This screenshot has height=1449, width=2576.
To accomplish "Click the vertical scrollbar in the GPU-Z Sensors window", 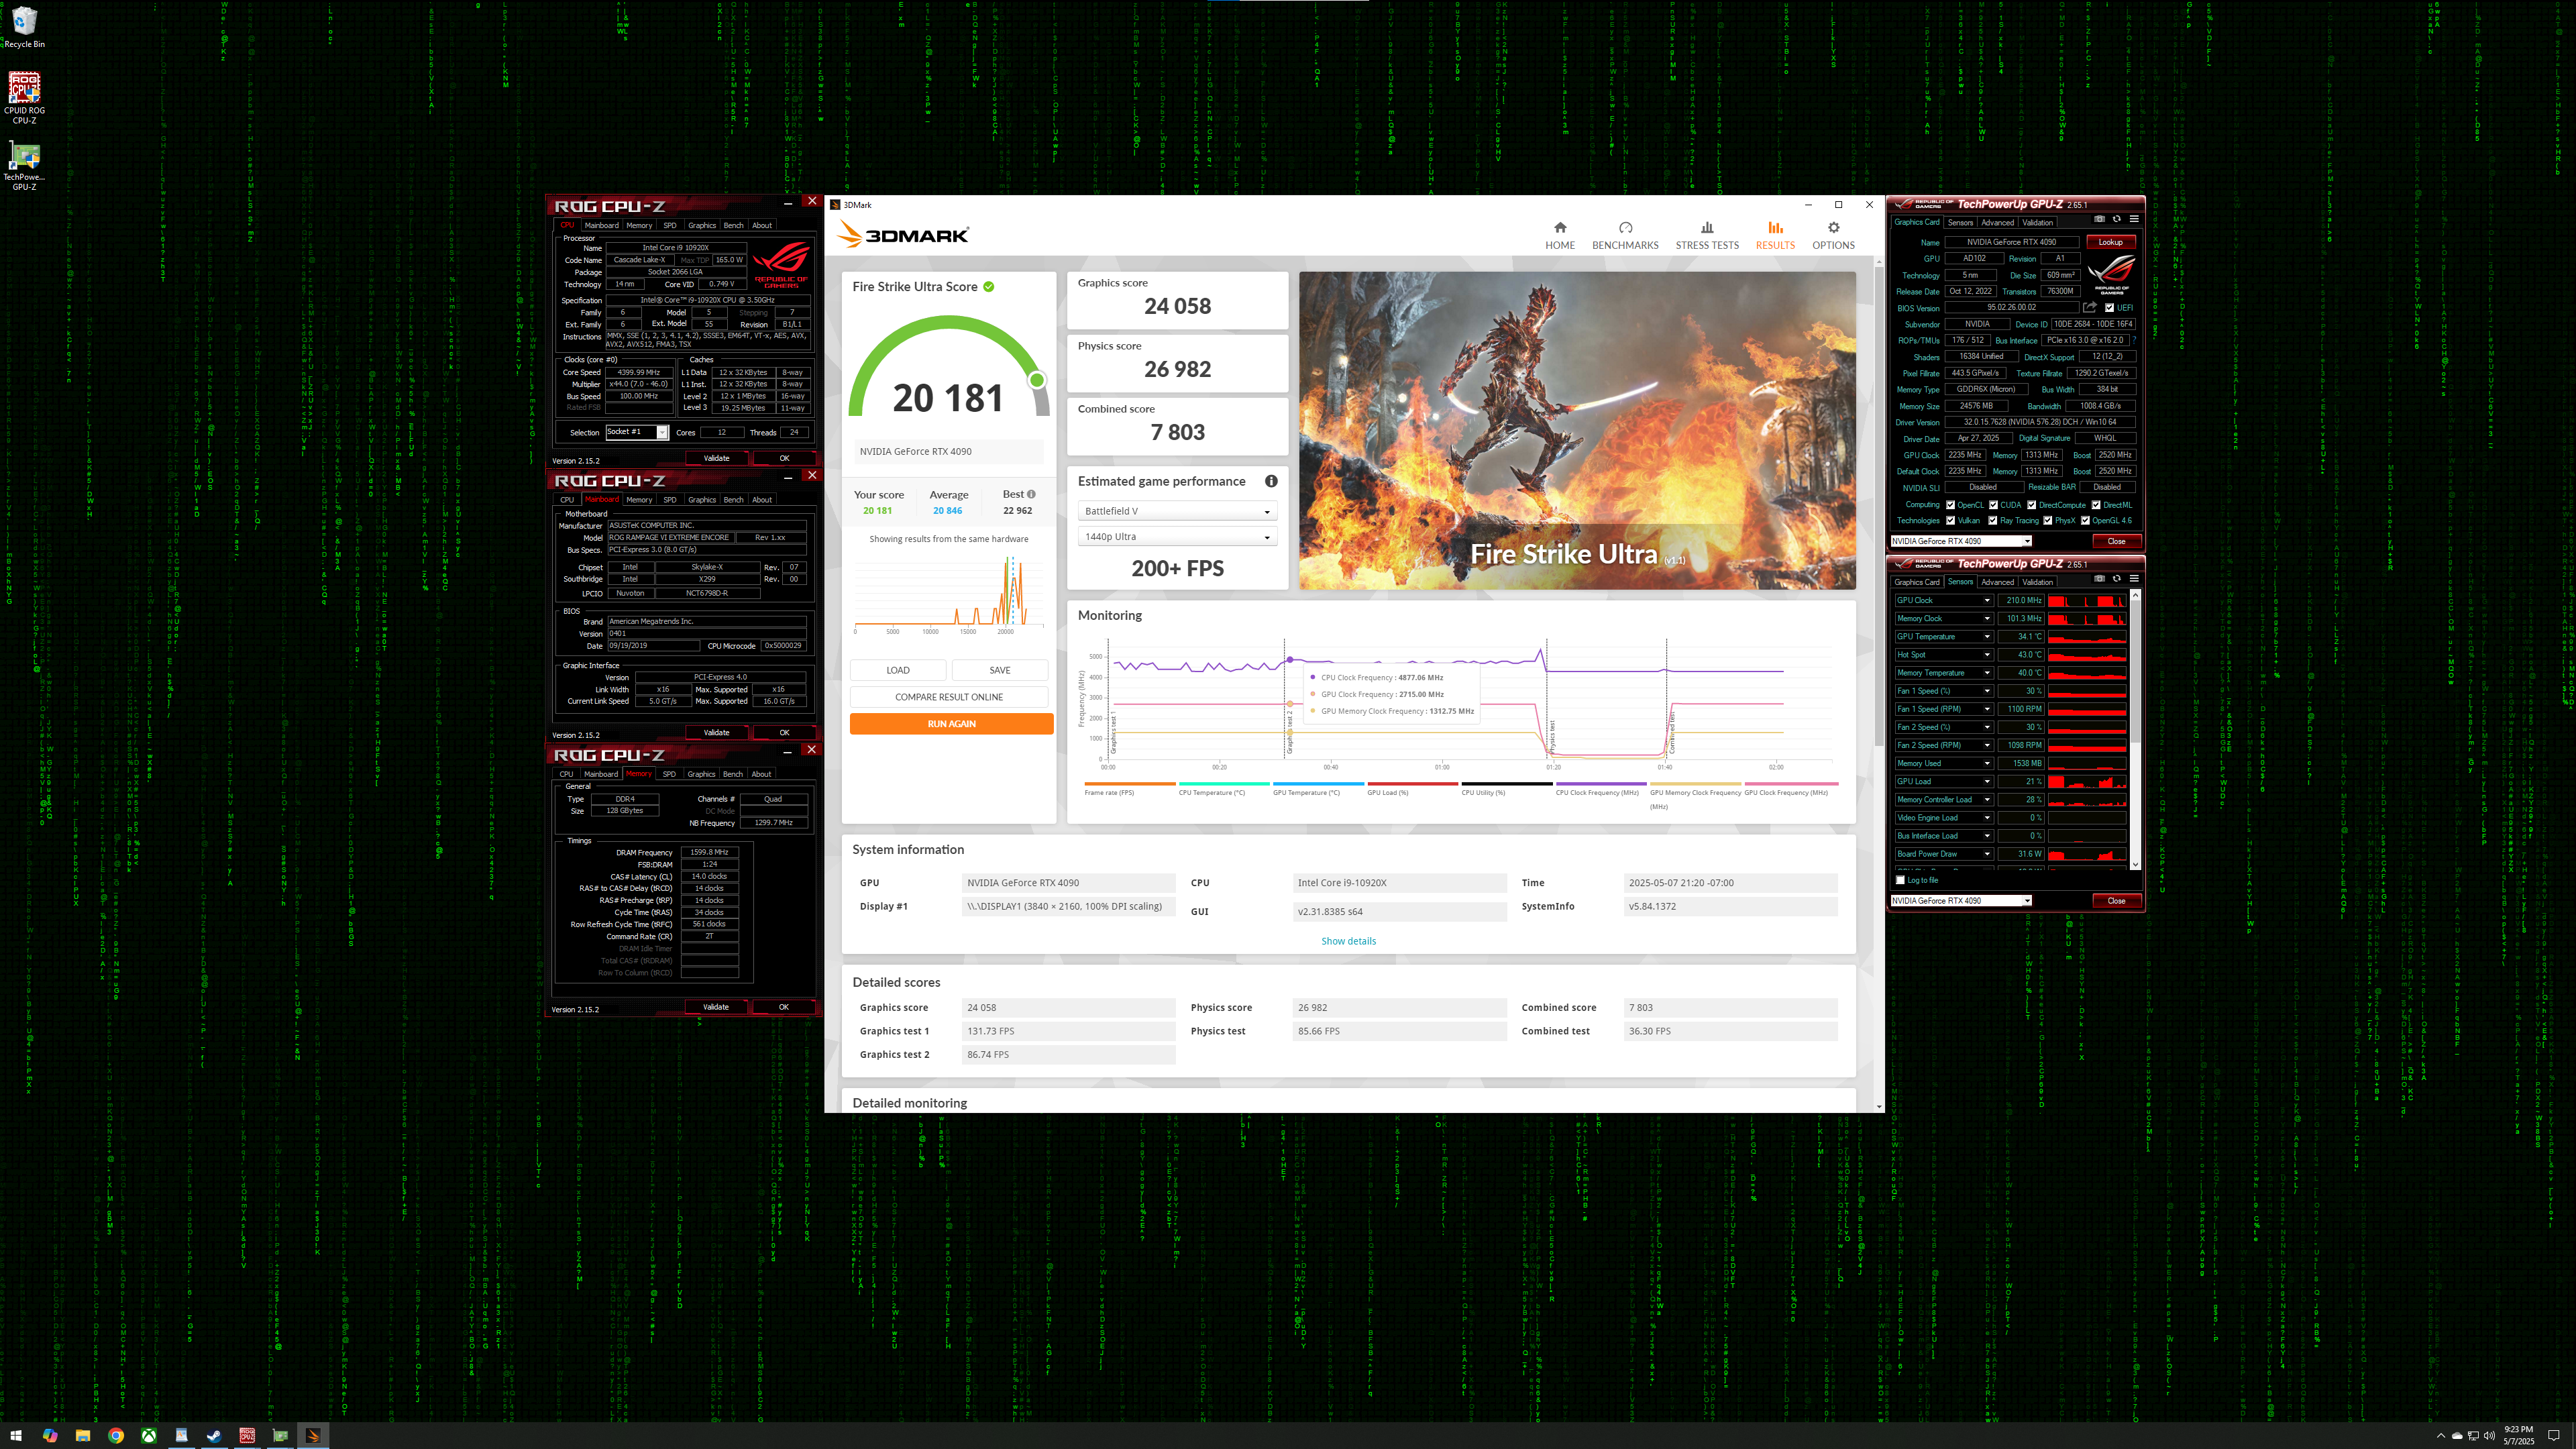I will [x=2135, y=730].
